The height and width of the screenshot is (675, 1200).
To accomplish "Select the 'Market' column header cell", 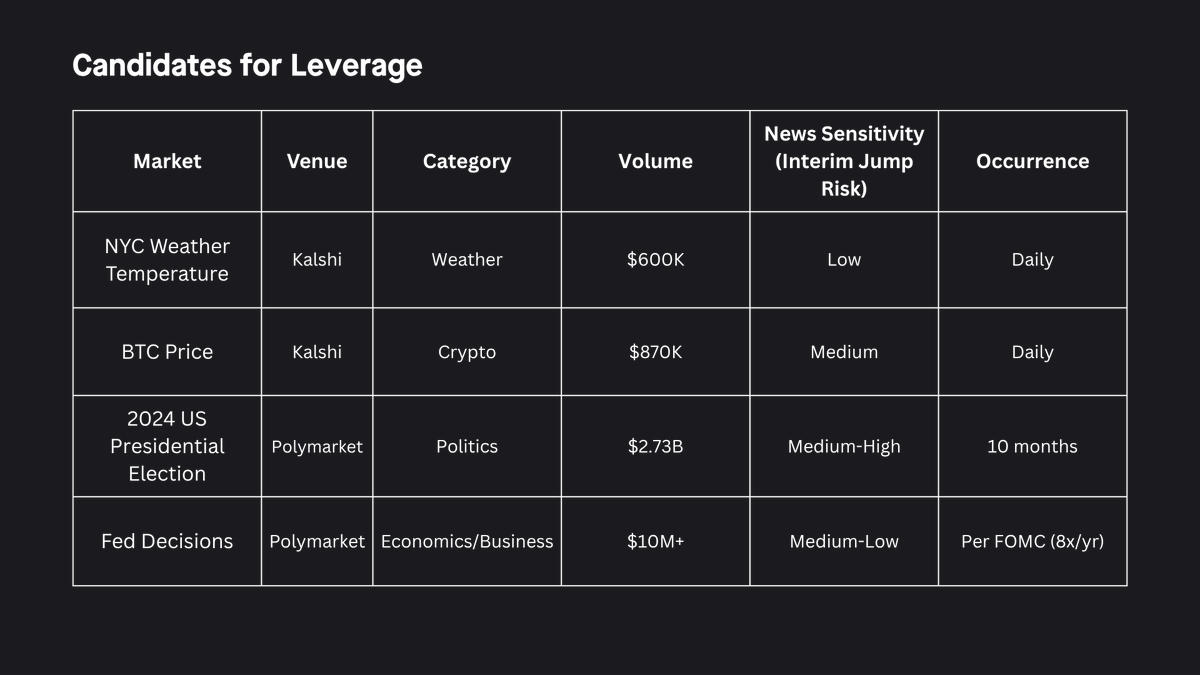I will pyautogui.click(x=167, y=161).
